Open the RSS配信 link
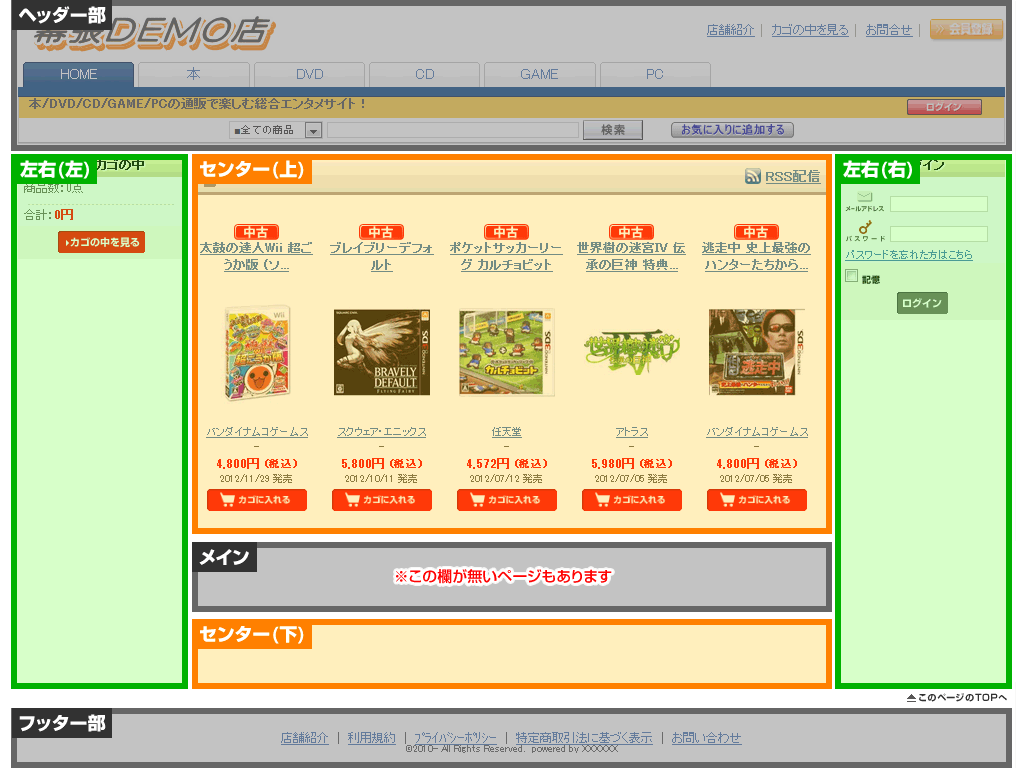The width and height of the screenshot is (1024, 768). coord(792,176)
